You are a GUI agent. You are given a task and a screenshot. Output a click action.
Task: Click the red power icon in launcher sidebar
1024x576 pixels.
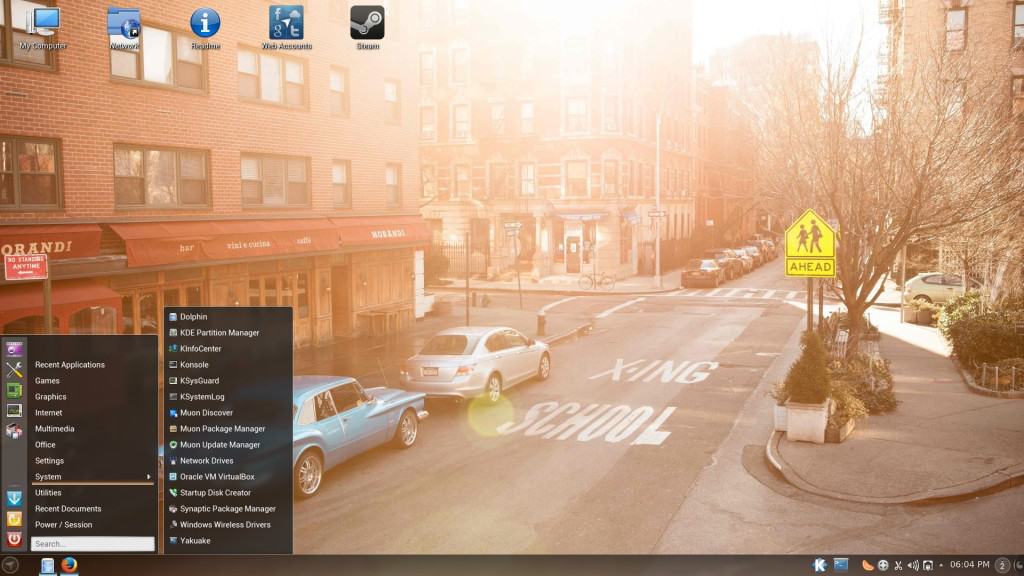(14, 539)
